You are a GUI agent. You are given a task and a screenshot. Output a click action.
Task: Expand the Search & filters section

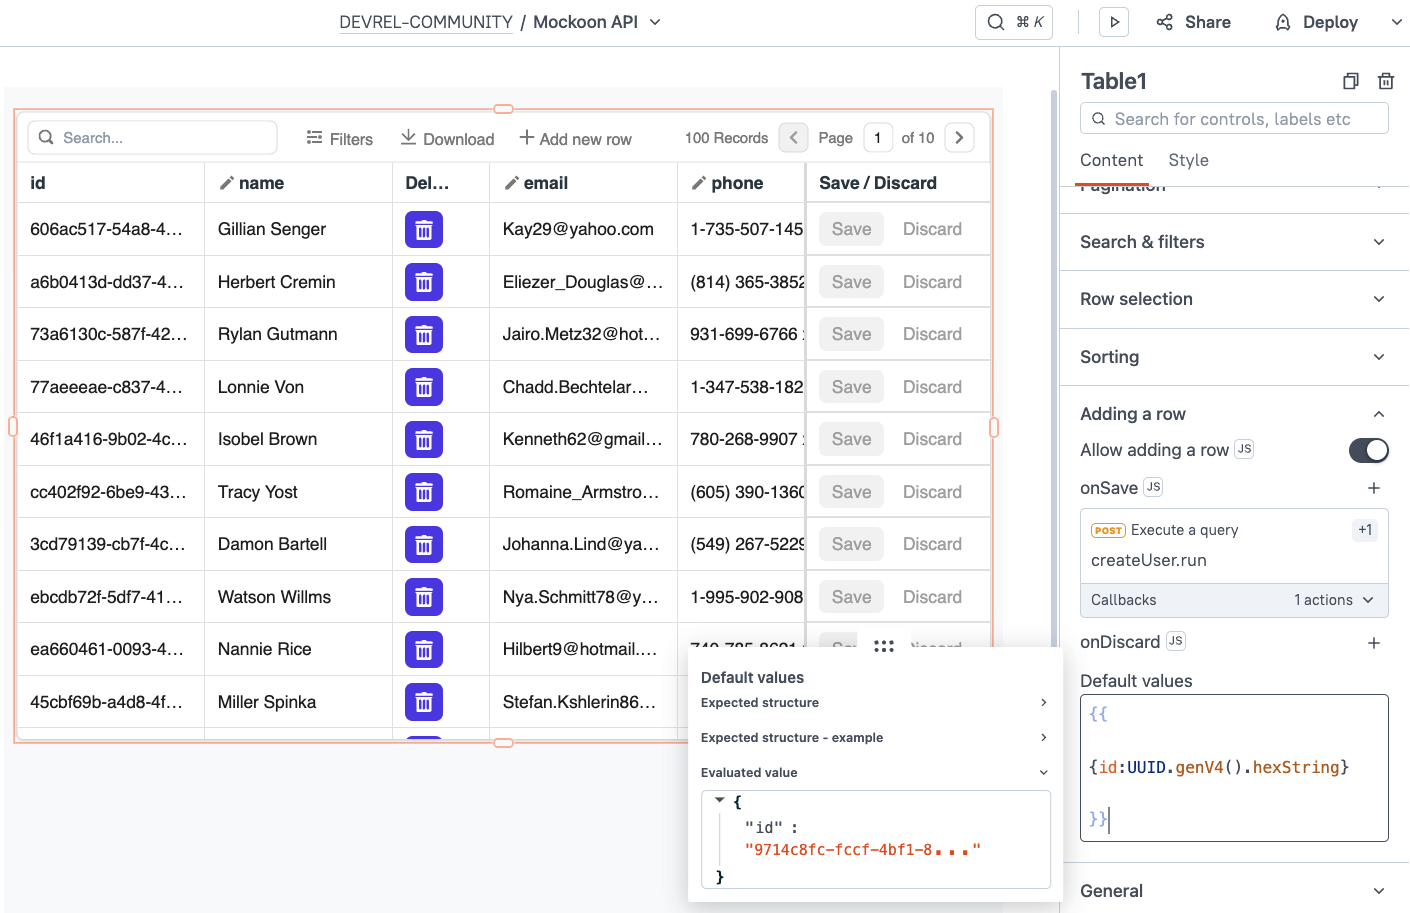click(x=1234, y=242)
